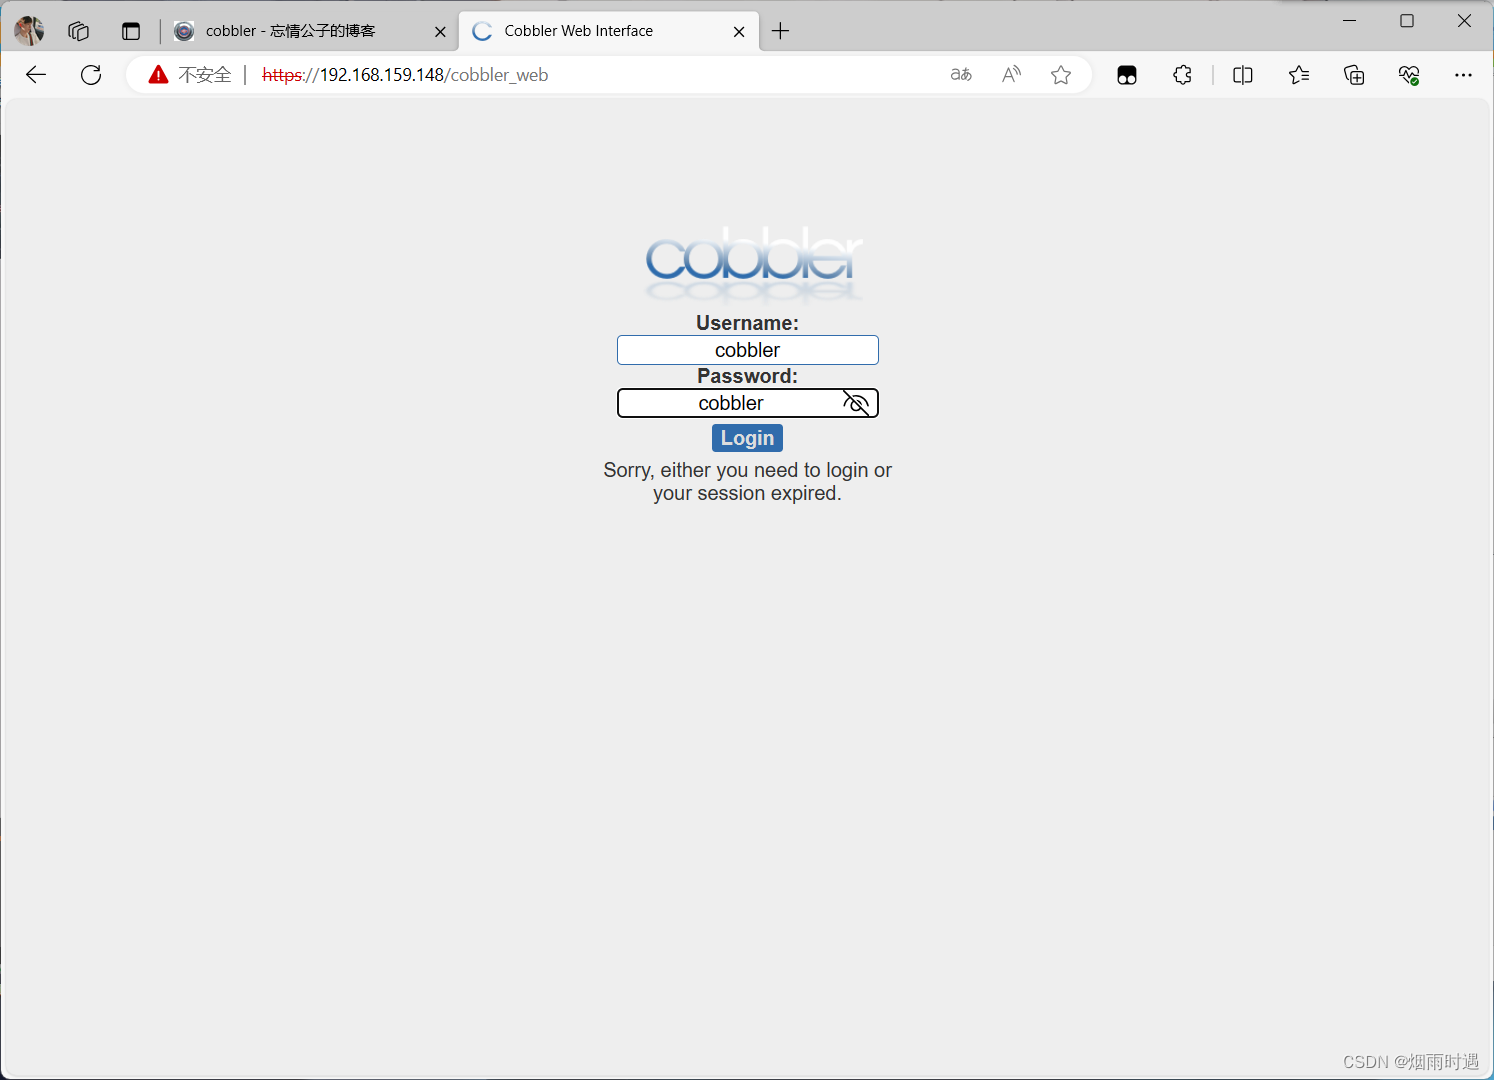
Task: Add page to favorites star
Action: (x=1061, y=75)
